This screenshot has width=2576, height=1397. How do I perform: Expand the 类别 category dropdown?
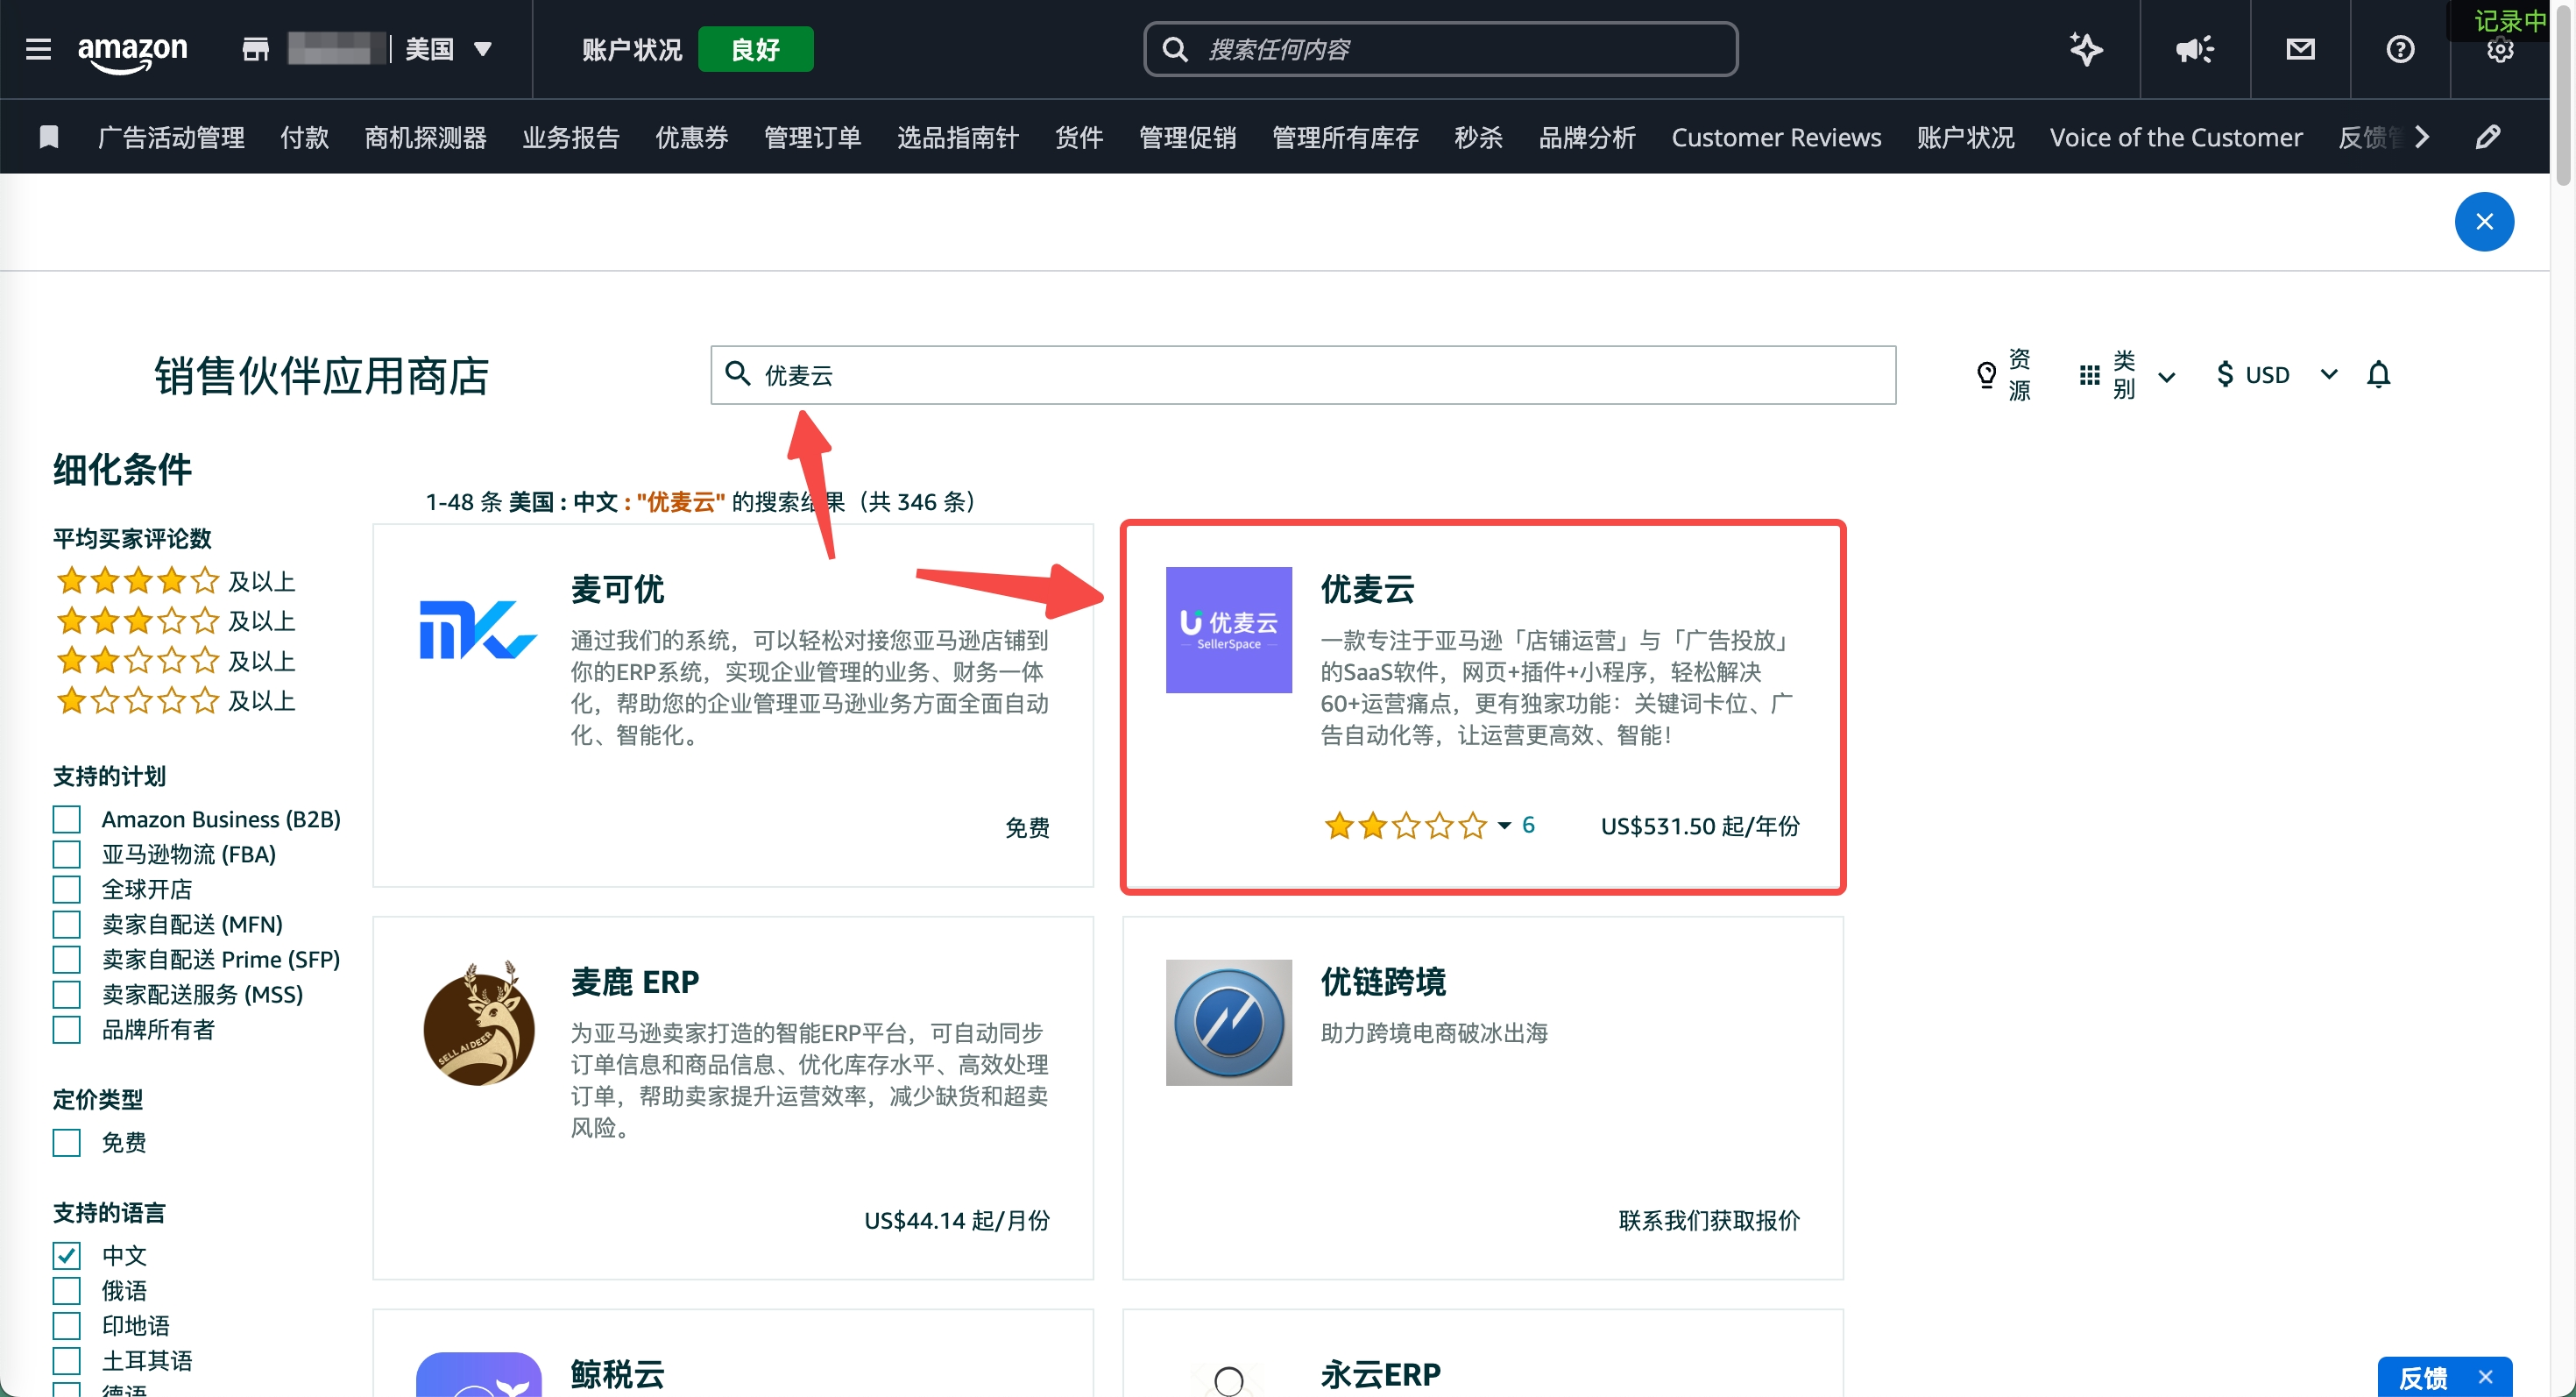pyautogui.click(x=2166, y=377)
